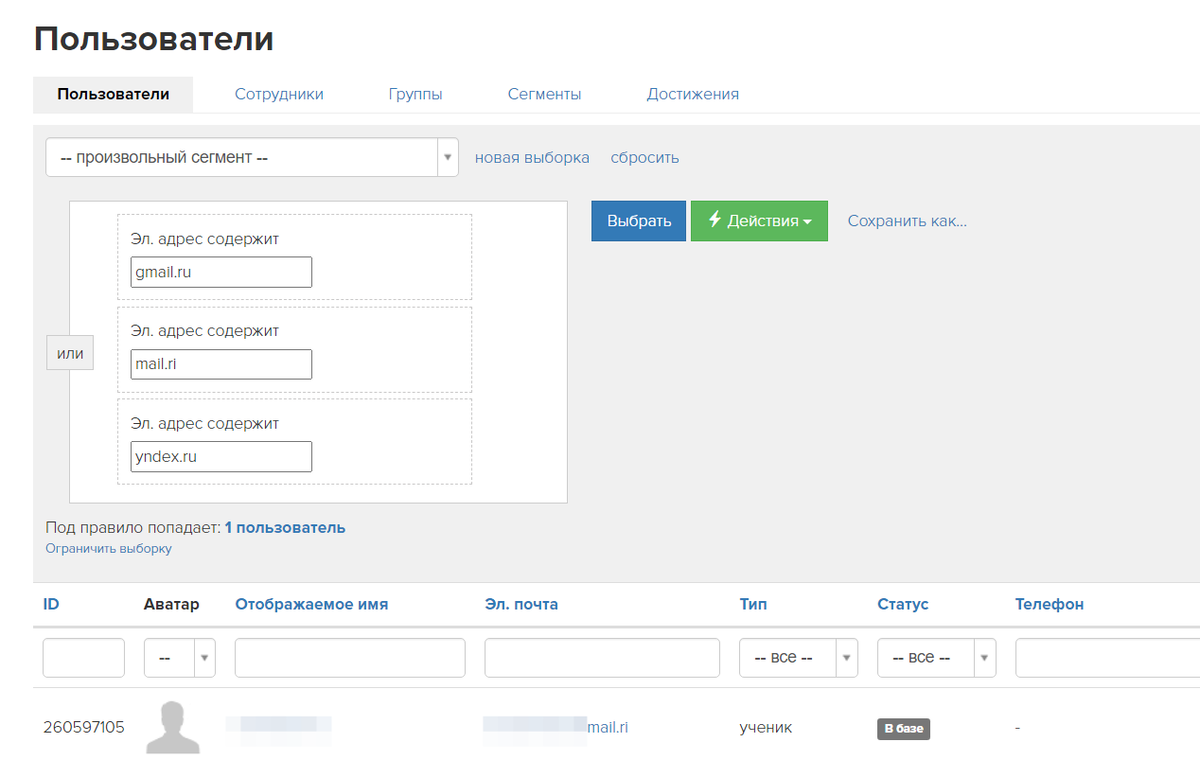The height and width of the screenshot is (760, 1200).
Task: Click the Телефон filter input
Action: [x=1107, y=658]
